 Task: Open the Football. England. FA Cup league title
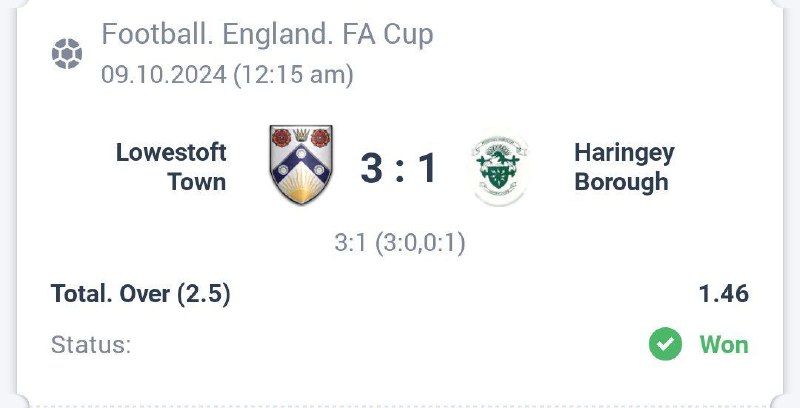click(x=267, y=35)
